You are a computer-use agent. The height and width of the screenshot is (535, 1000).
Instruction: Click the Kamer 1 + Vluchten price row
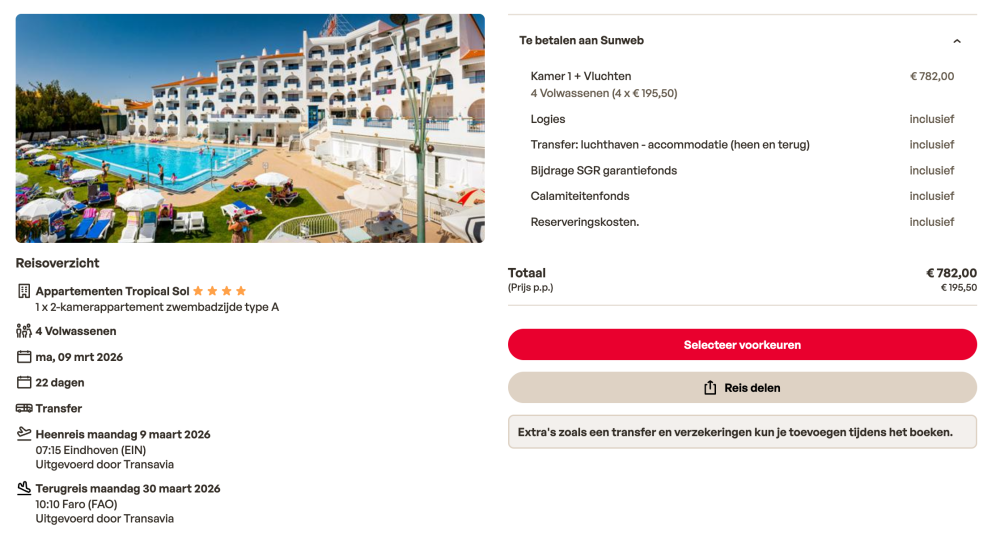[x=742, y=76]
